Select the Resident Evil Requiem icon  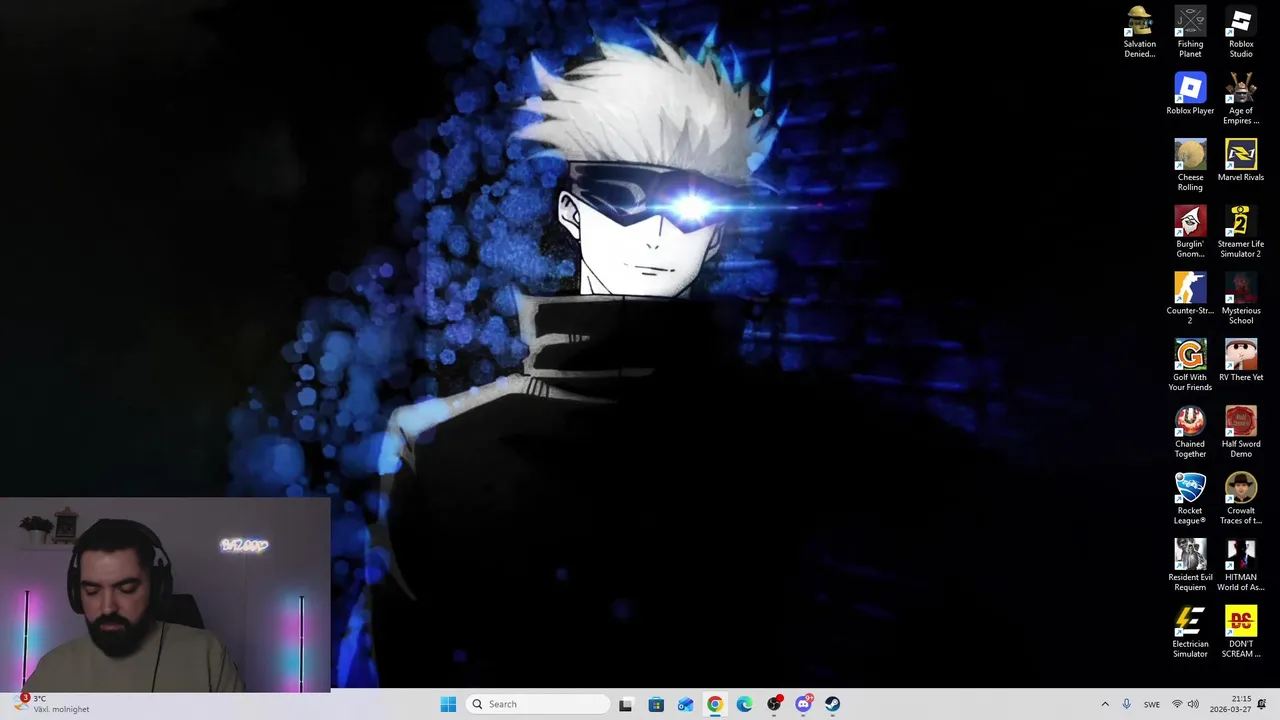click(x=1190, y=566)
